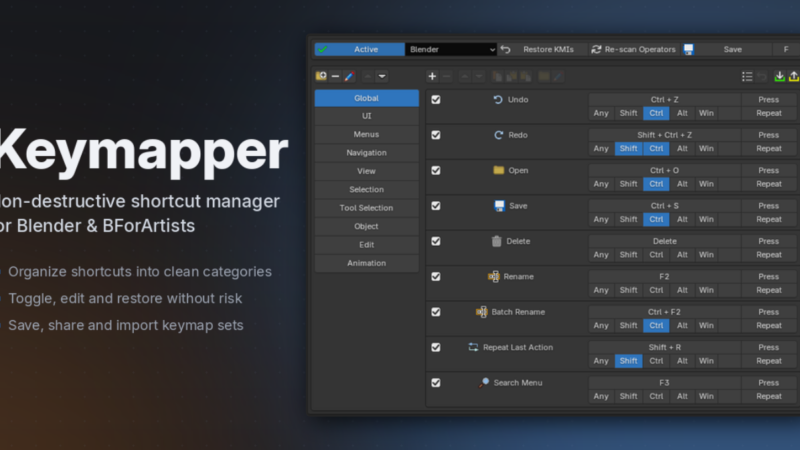The width and height of the screenshot is (800, 450).
Task: Select the Navigation category
Action: pyautogui.click(x=366, y=153)
